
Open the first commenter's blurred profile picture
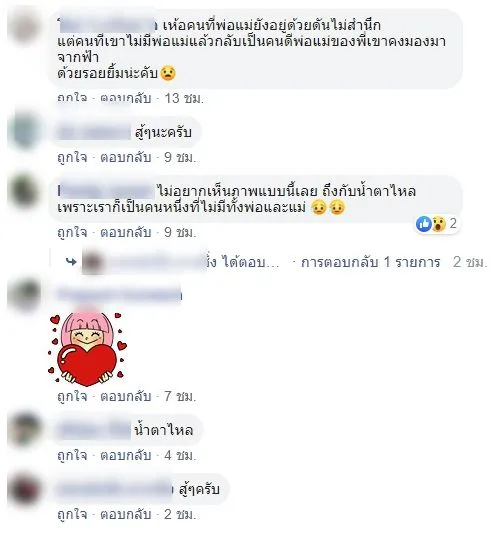[x=23, y=27]
